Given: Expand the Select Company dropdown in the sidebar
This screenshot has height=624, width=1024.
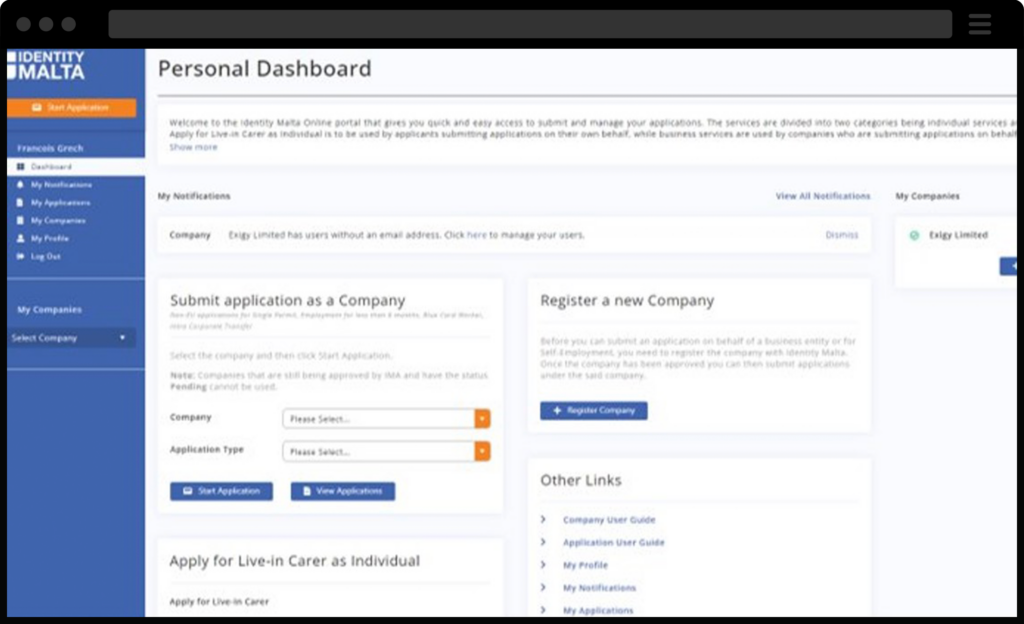Looking at the screenshot, I should (x=72, y=338).
